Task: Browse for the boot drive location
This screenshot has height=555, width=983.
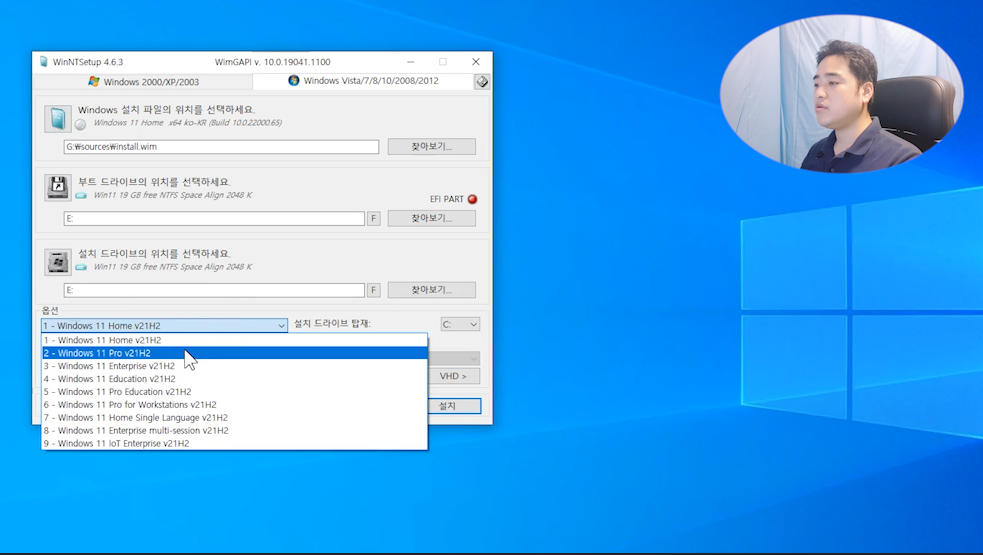Action: 431,218
